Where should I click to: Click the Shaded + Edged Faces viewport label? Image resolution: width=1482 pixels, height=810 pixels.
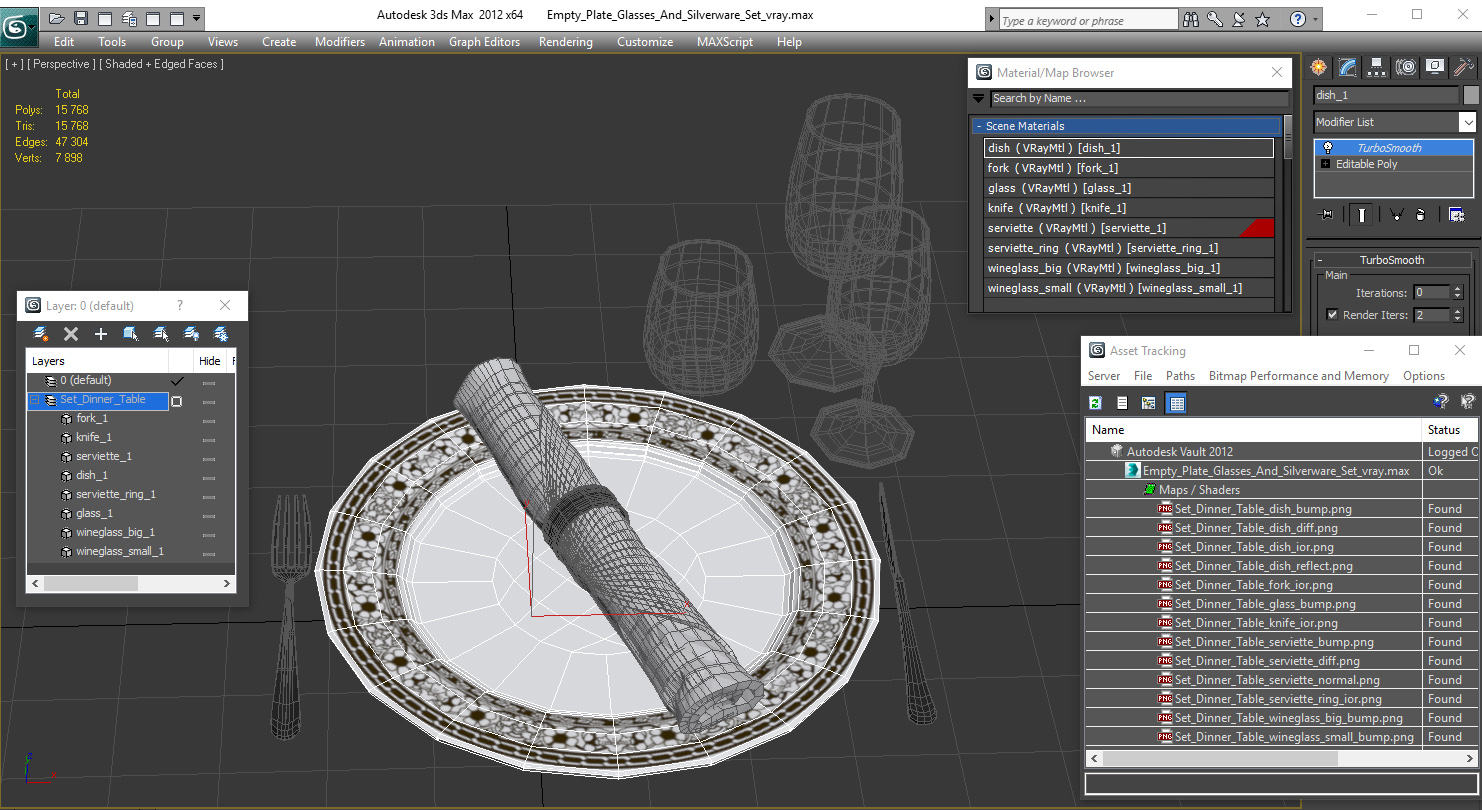tap(161, 64)
